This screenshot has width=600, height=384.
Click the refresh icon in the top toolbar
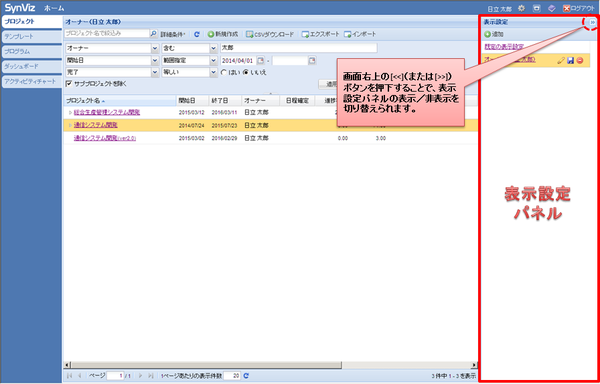click(197, 34)
